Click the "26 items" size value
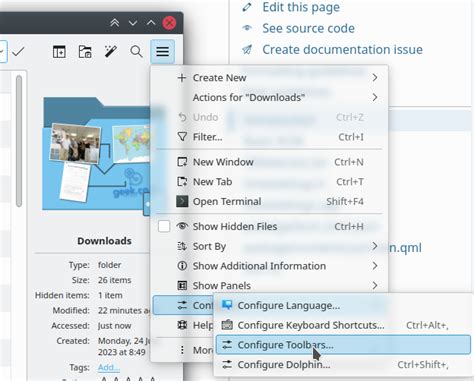The image size is (474, 381). pos(114,280)
